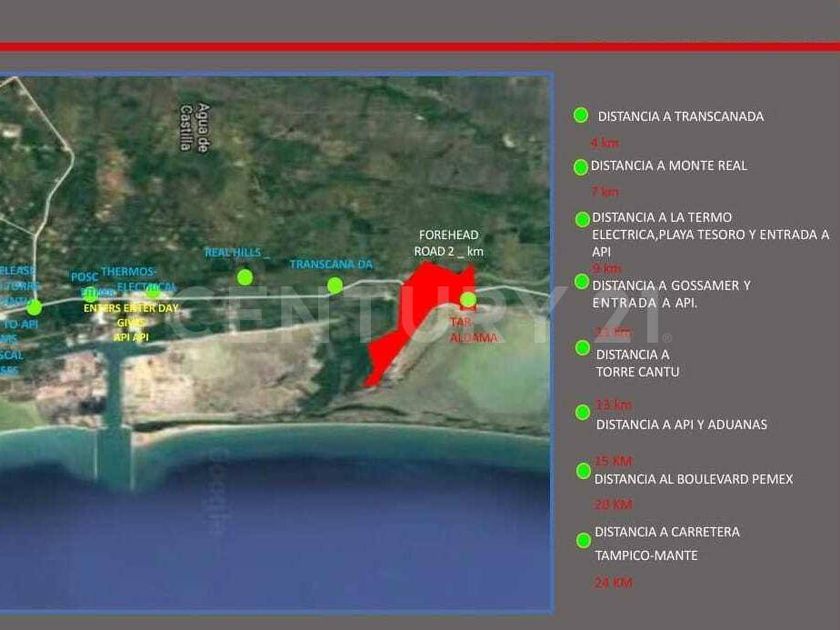Click the 'TORRE CANTU' legend text

click(x=638, y=372)
